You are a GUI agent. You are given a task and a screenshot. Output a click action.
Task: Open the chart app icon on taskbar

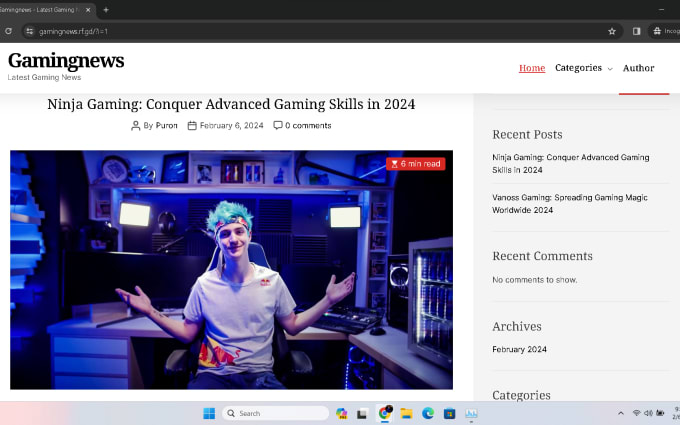point(471,413)
